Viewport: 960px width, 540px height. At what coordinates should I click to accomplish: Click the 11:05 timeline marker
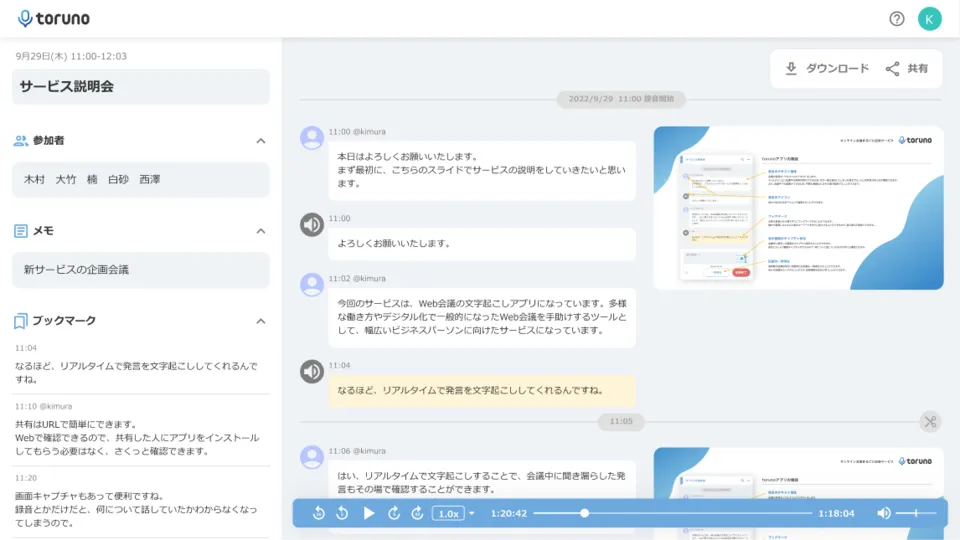tap(621, 421)
